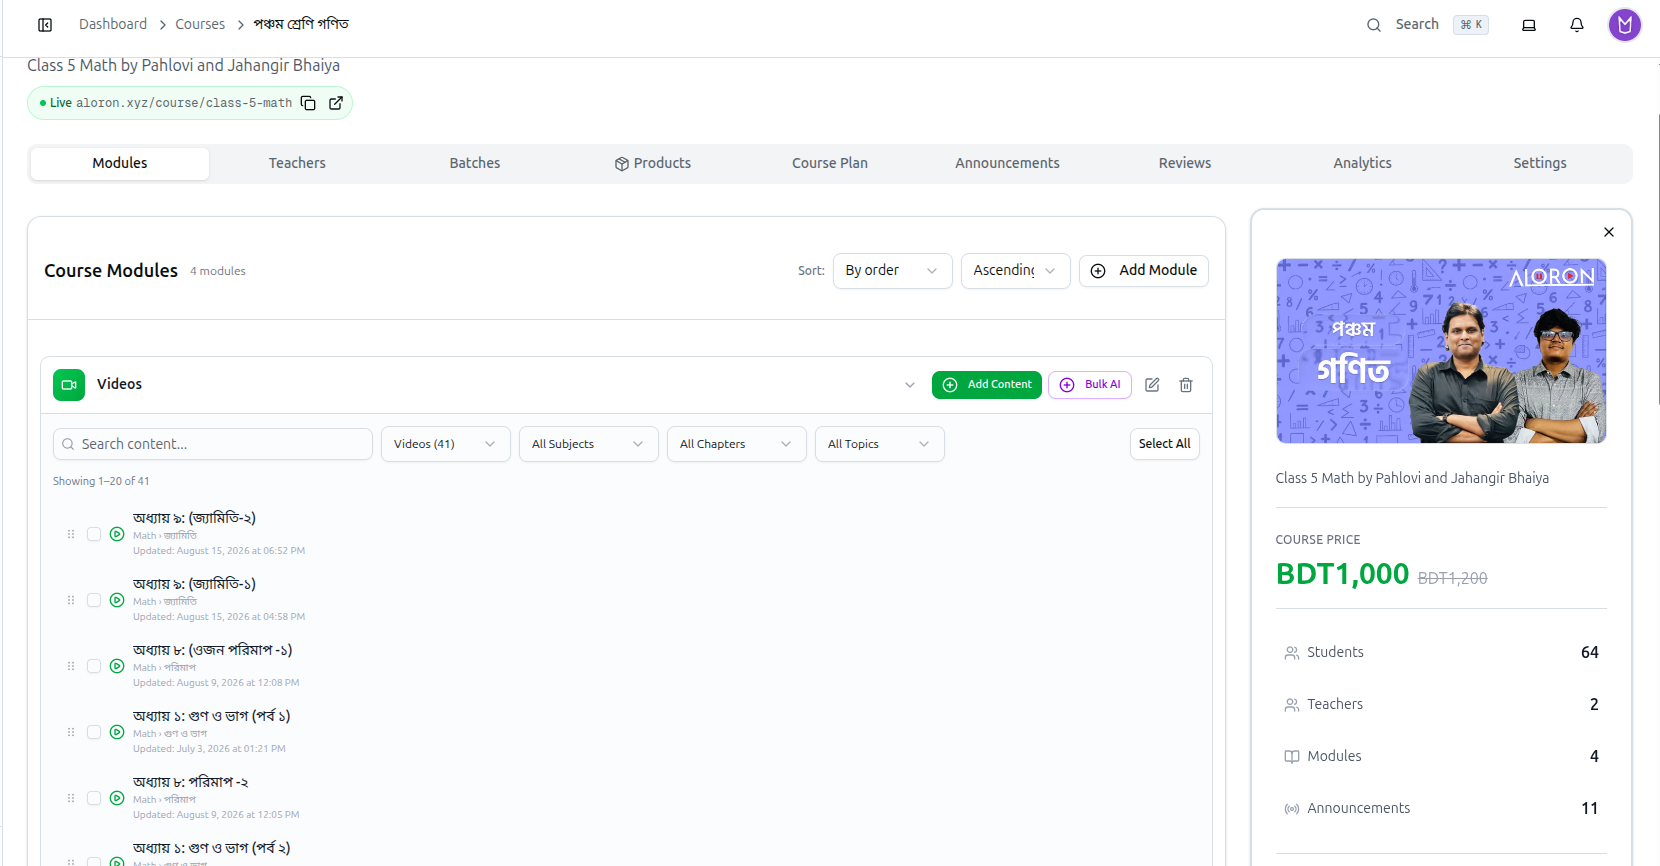This screenshot has width=1660, height=866.
Task: Click Select All button
Action: 1164,444
